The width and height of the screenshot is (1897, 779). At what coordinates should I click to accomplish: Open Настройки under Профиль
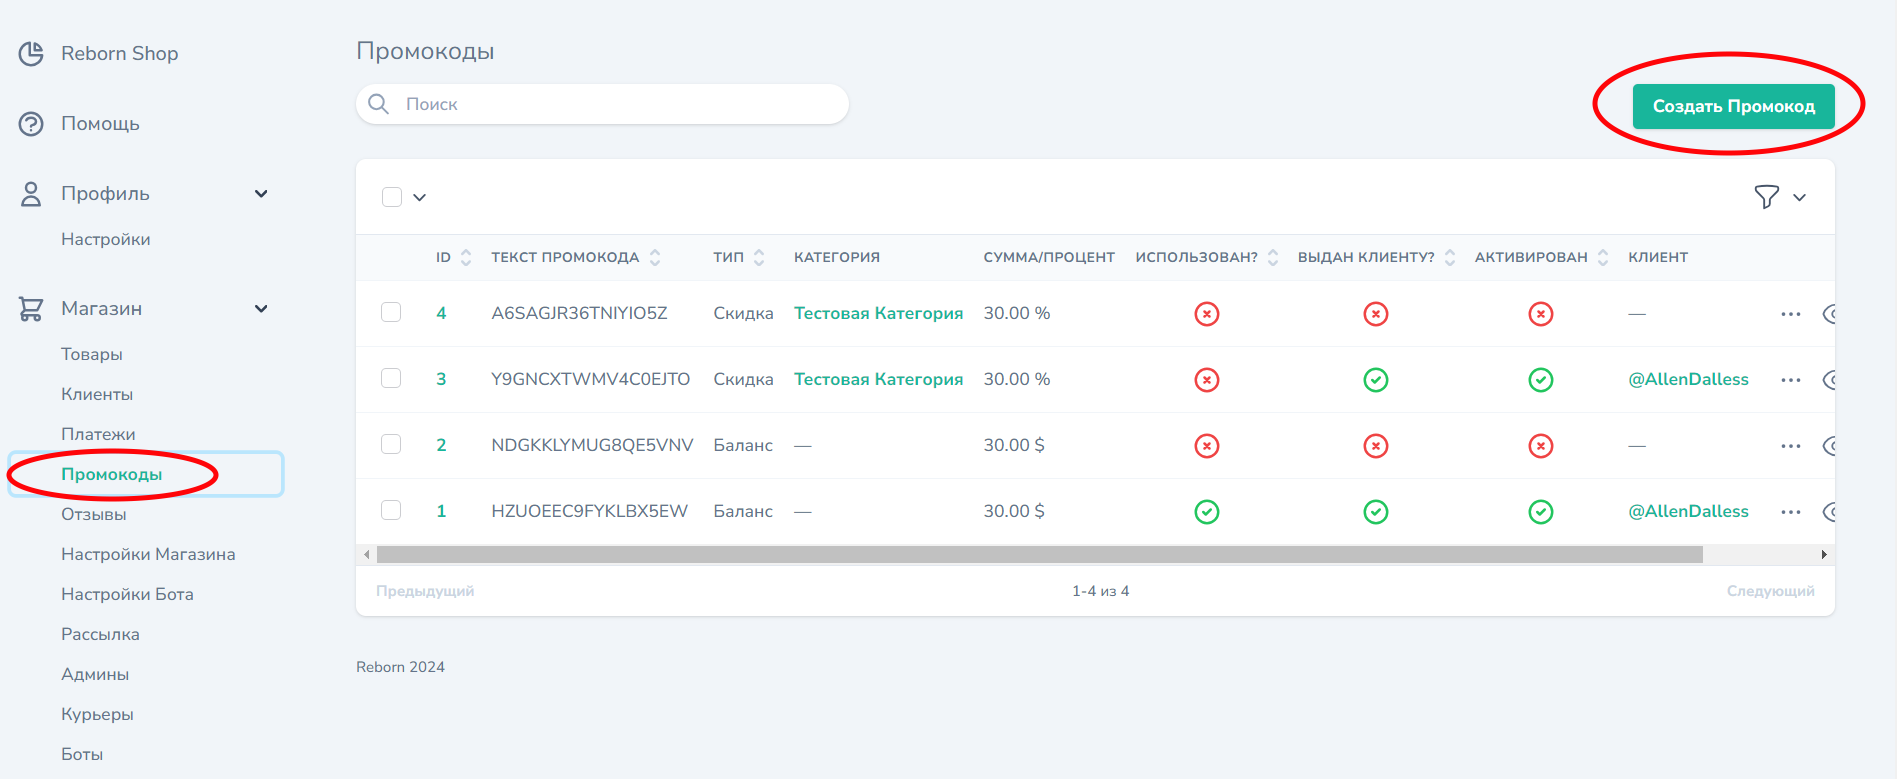(x=106, y=239)
